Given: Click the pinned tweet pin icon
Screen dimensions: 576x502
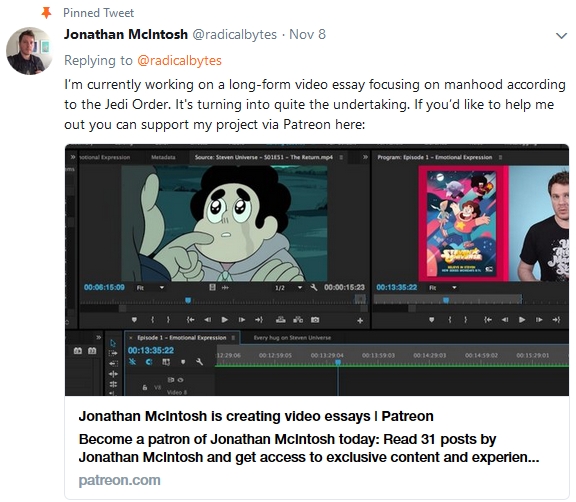Looking at the screenshot, I should tap(46, 12).
